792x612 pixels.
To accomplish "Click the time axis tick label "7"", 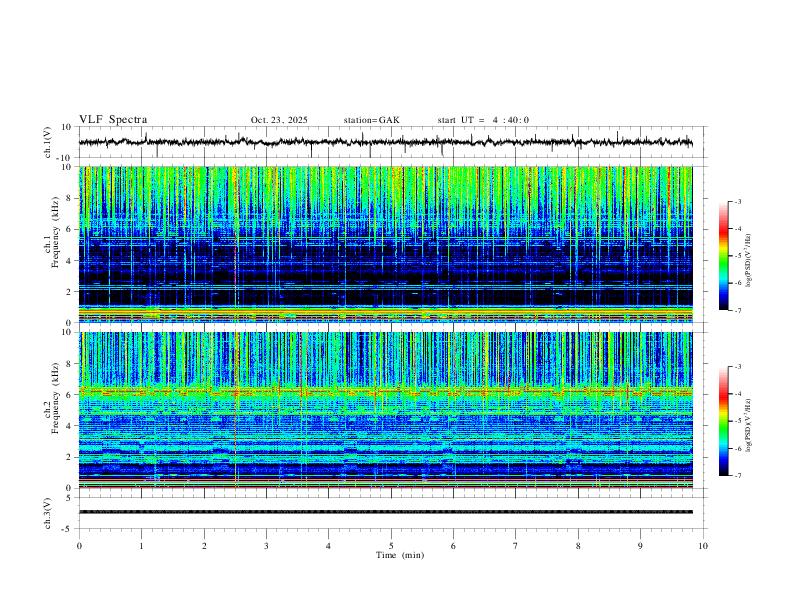I will (x=516, y=546).
